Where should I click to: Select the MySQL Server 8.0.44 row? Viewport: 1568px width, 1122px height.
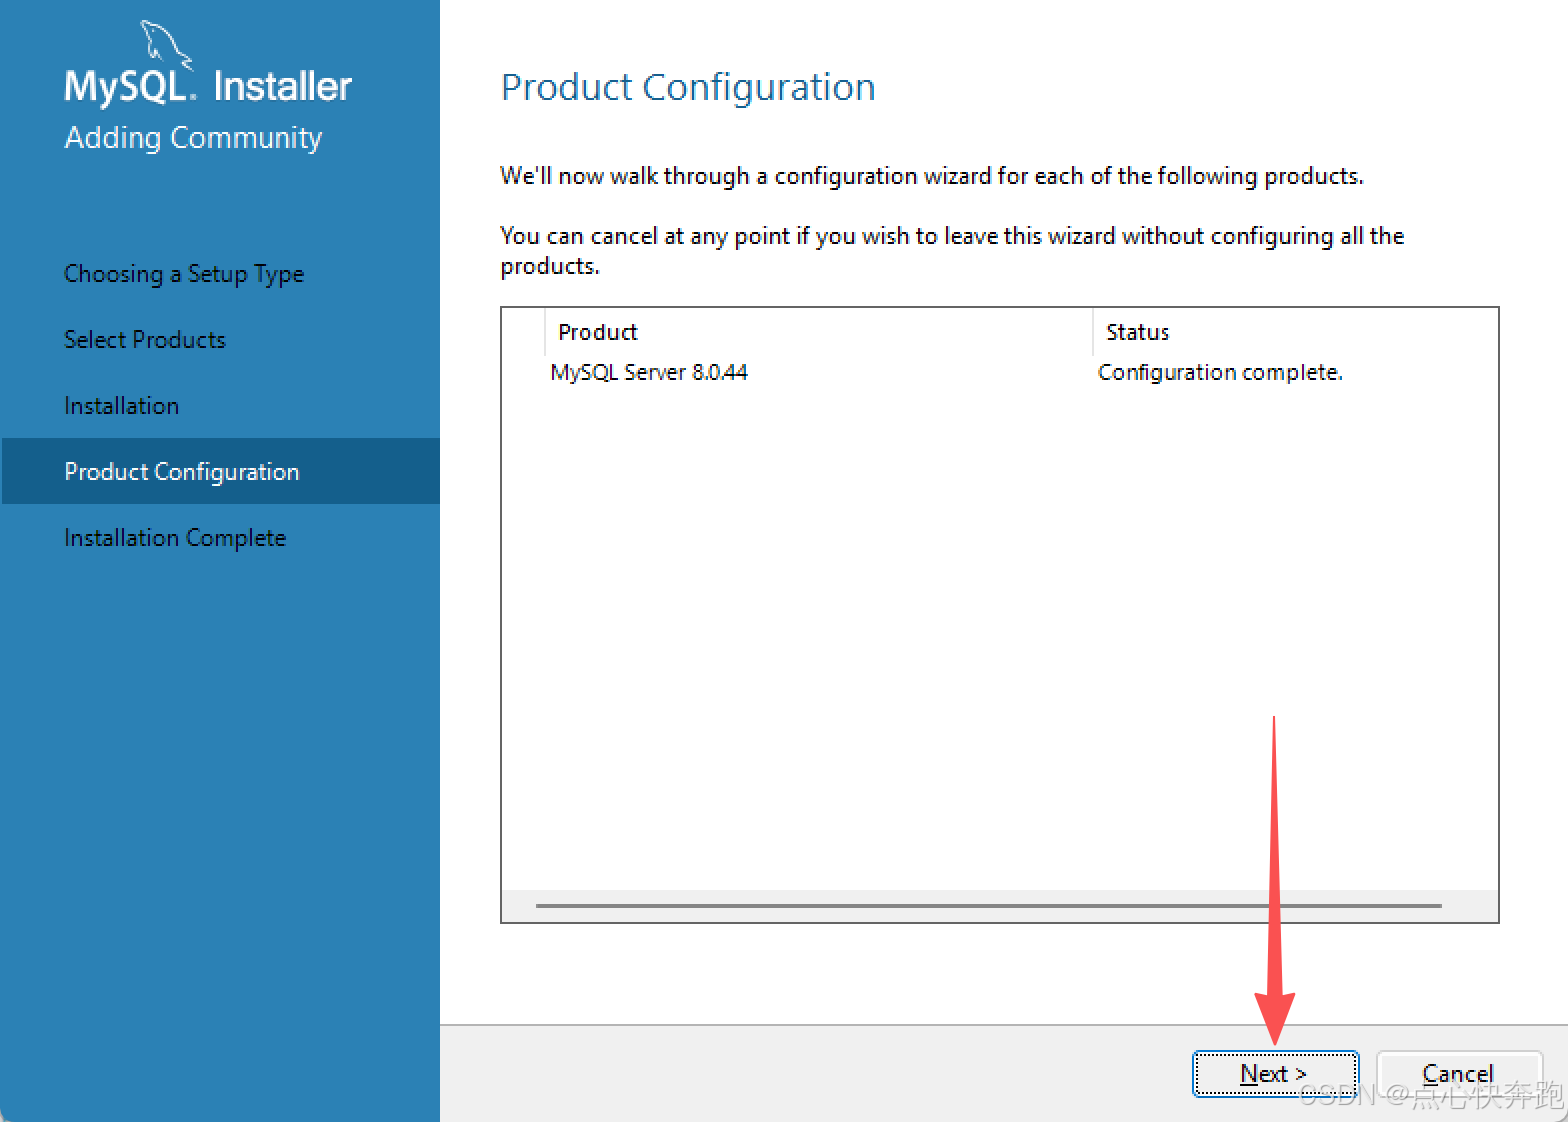click(999, 372)
